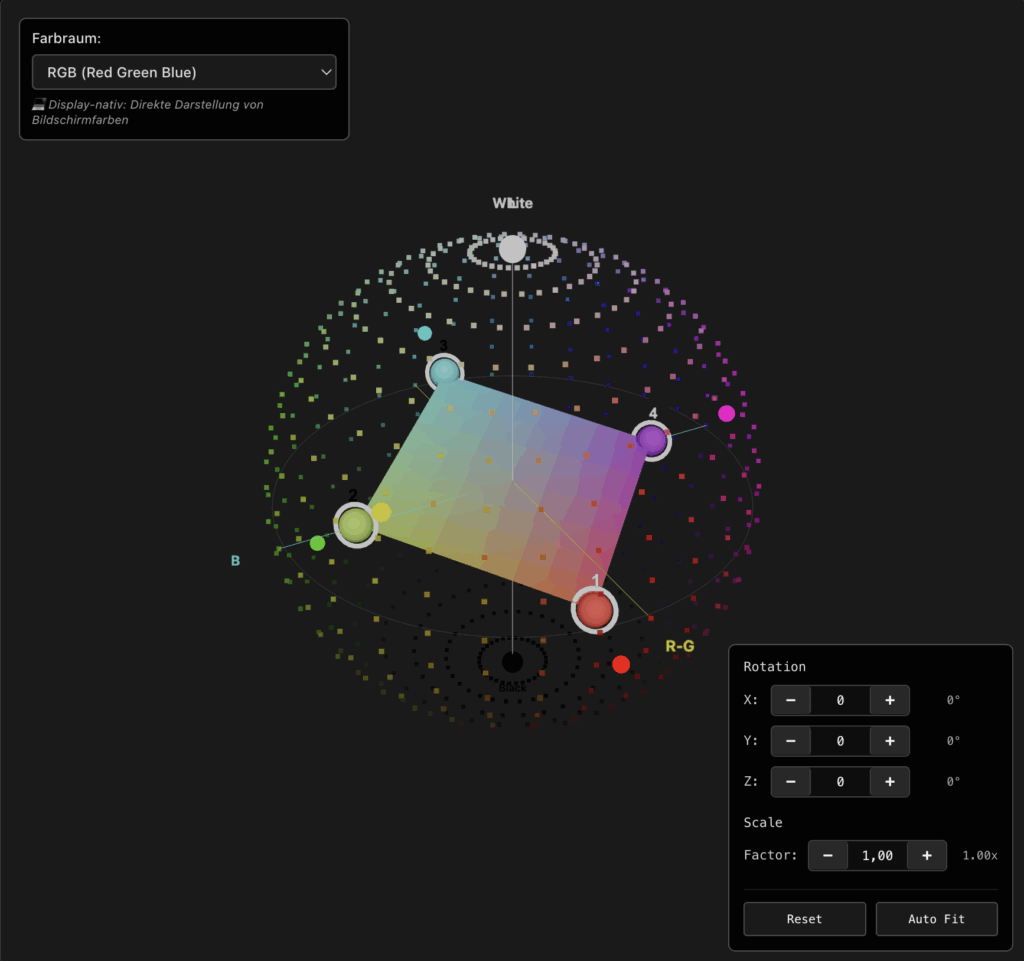Click the Reset button
Viewport: 1024px width, 961px height.
point(804,919)
